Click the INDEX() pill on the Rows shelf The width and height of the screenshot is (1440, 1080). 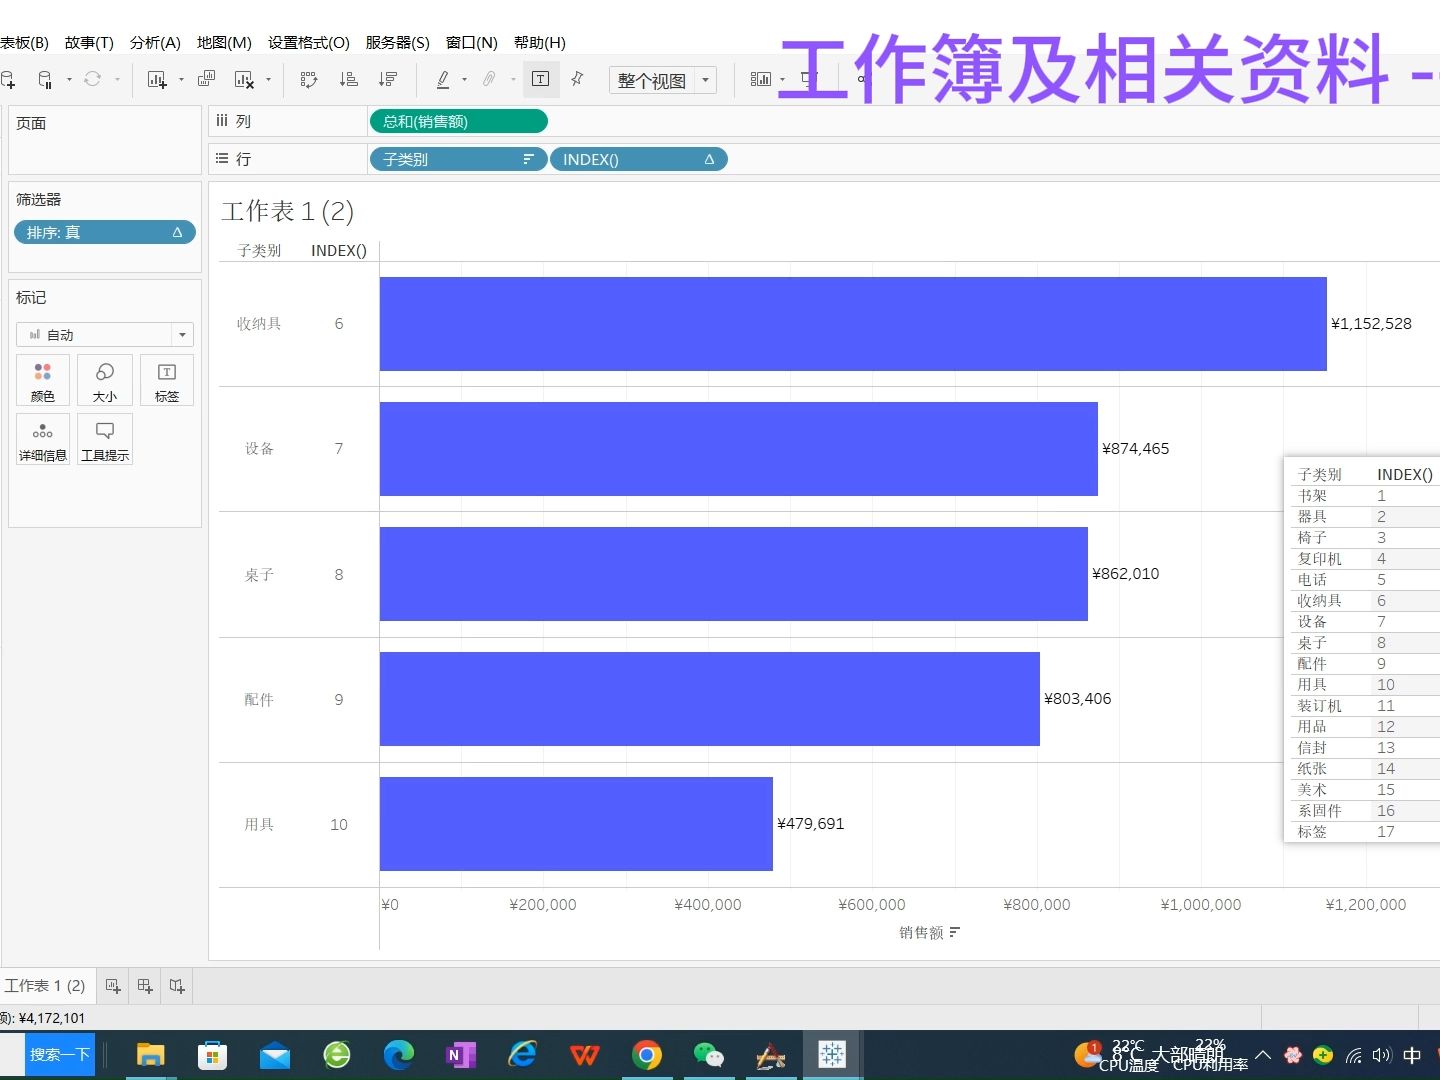tap(639, 159)
